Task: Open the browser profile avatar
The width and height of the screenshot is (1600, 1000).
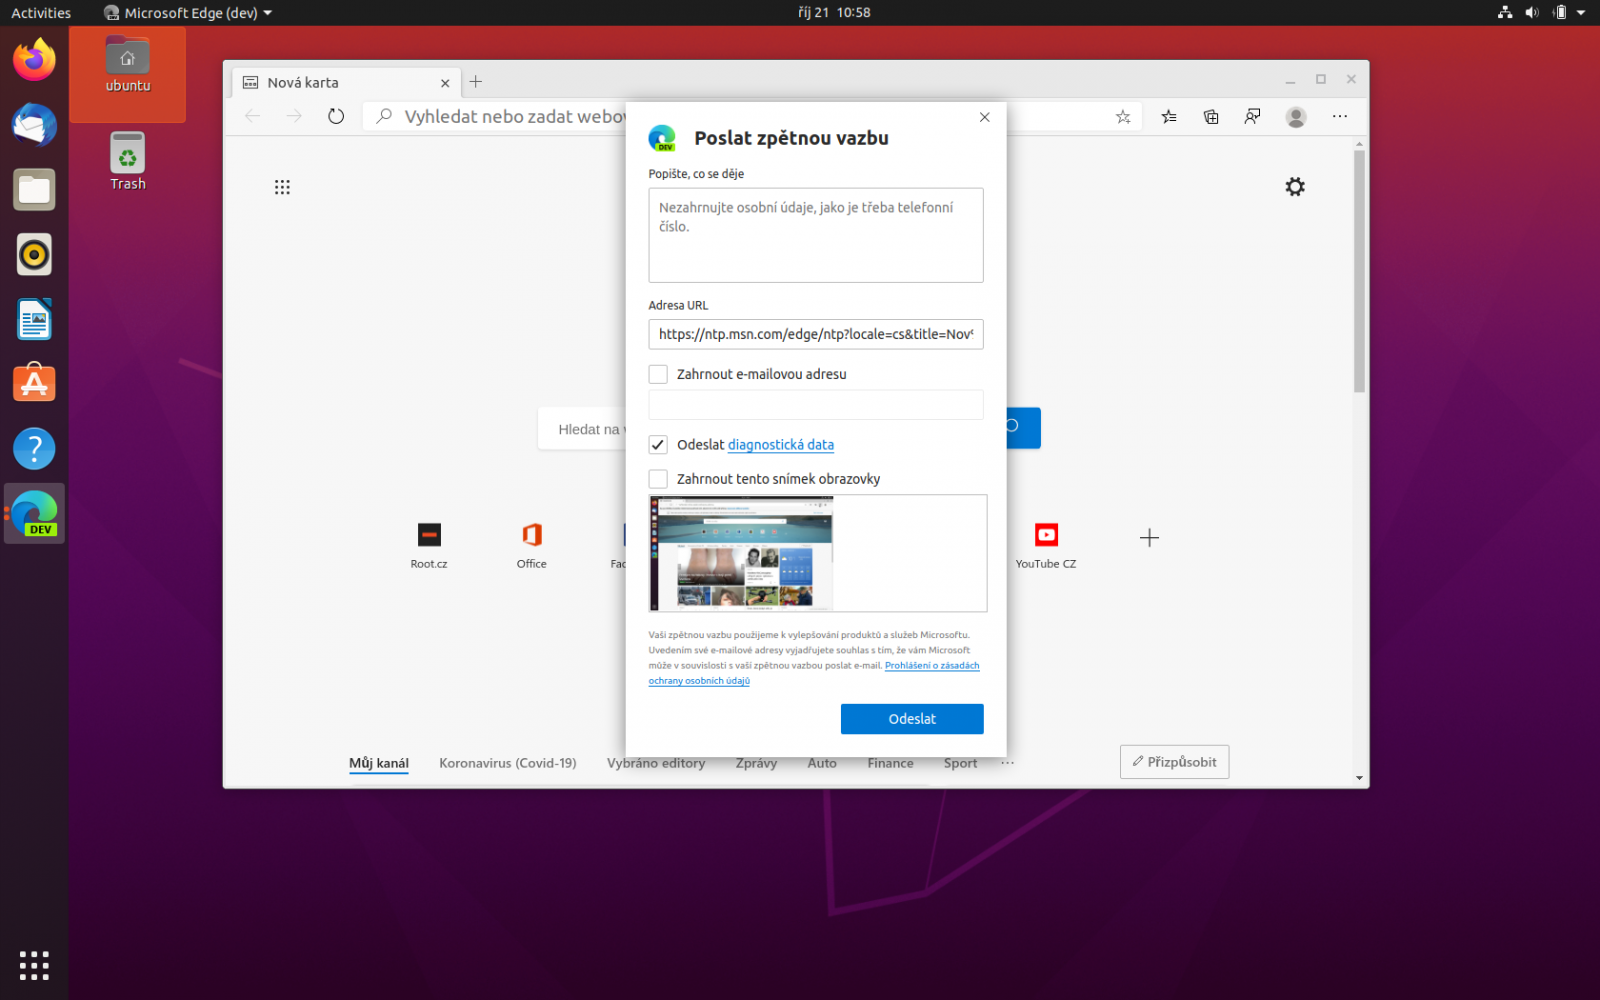Action: (x=1295, y=116)
